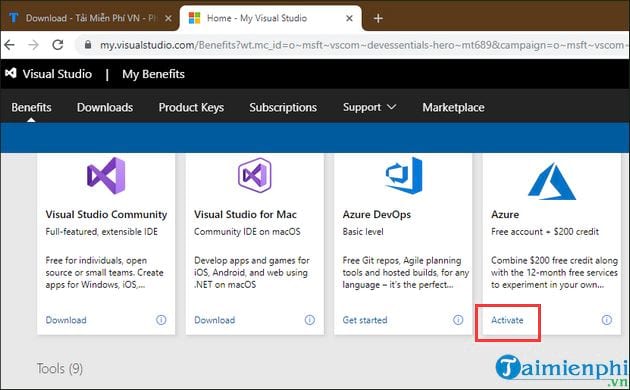630x390 pixels.
Task: Click the Visual Studio header text
Action: 57,74
